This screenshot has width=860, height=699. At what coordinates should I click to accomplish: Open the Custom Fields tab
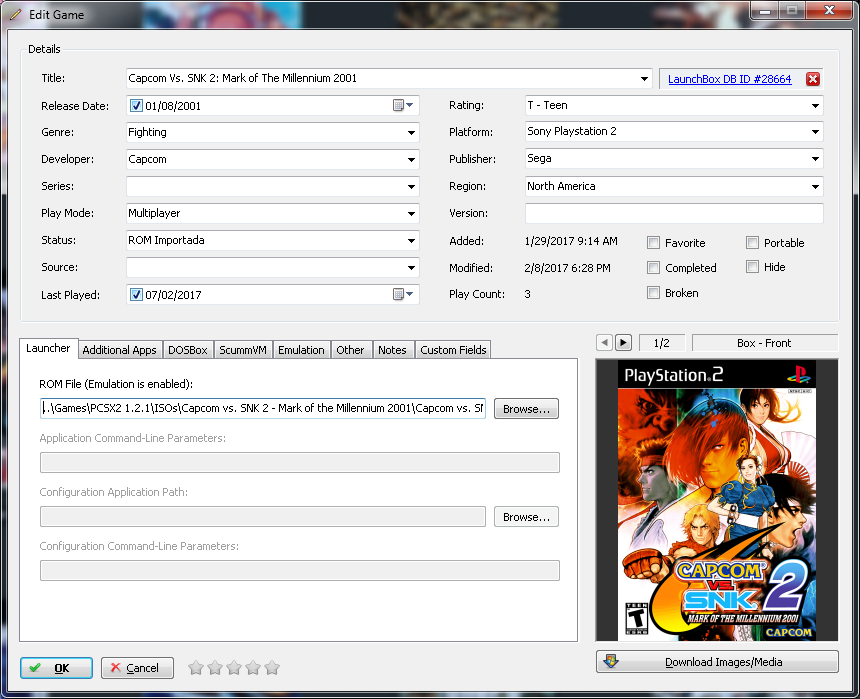(x=453, y=350)
